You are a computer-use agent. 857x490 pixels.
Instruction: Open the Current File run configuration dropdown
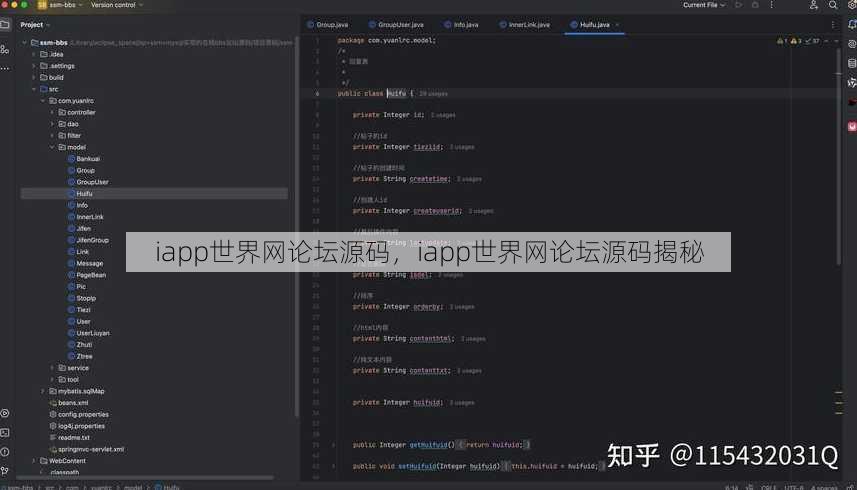[x=704, y=5]
